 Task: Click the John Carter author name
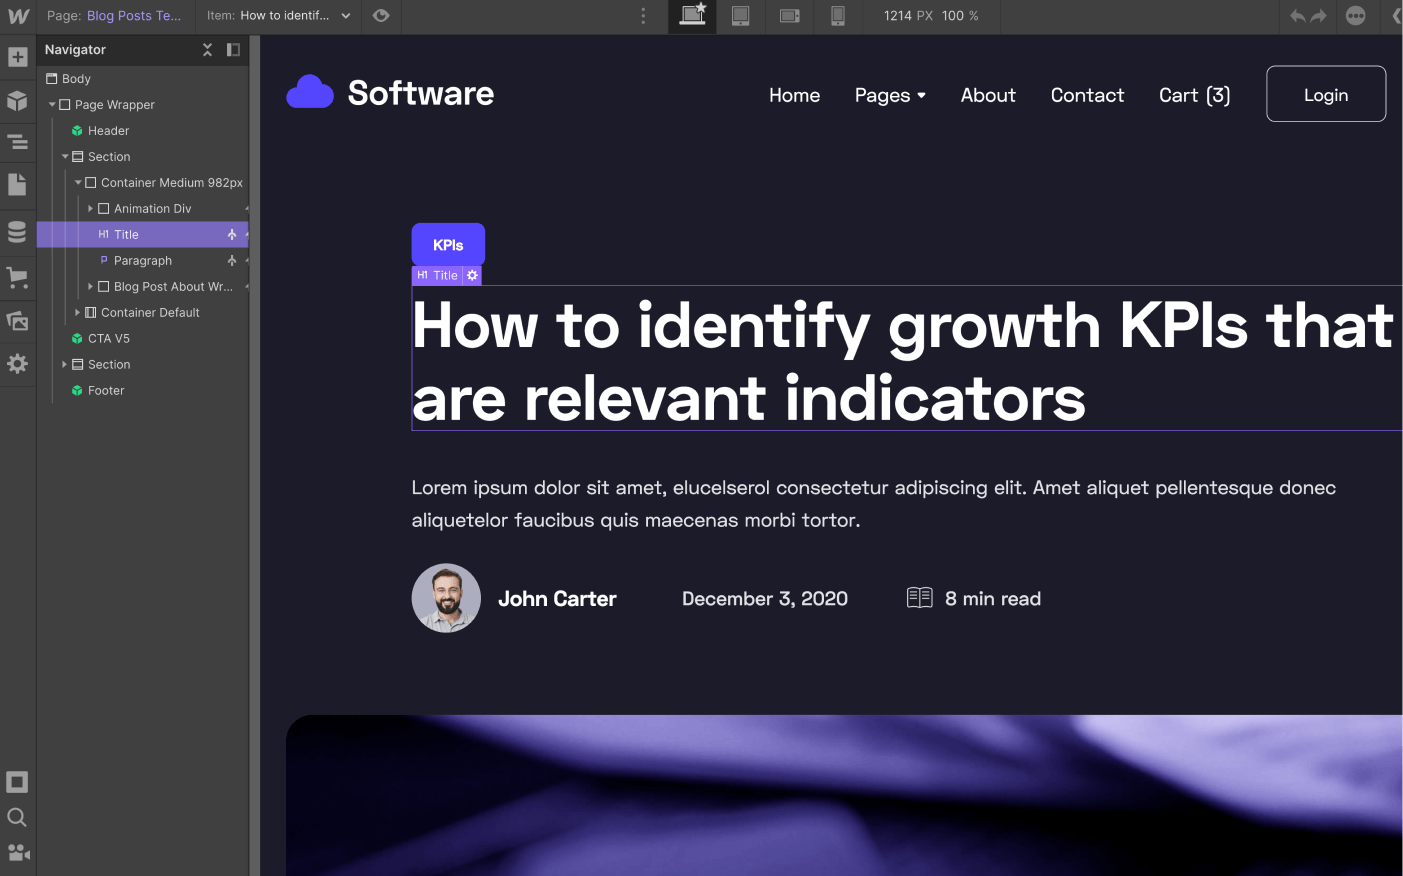click(557, 599)
